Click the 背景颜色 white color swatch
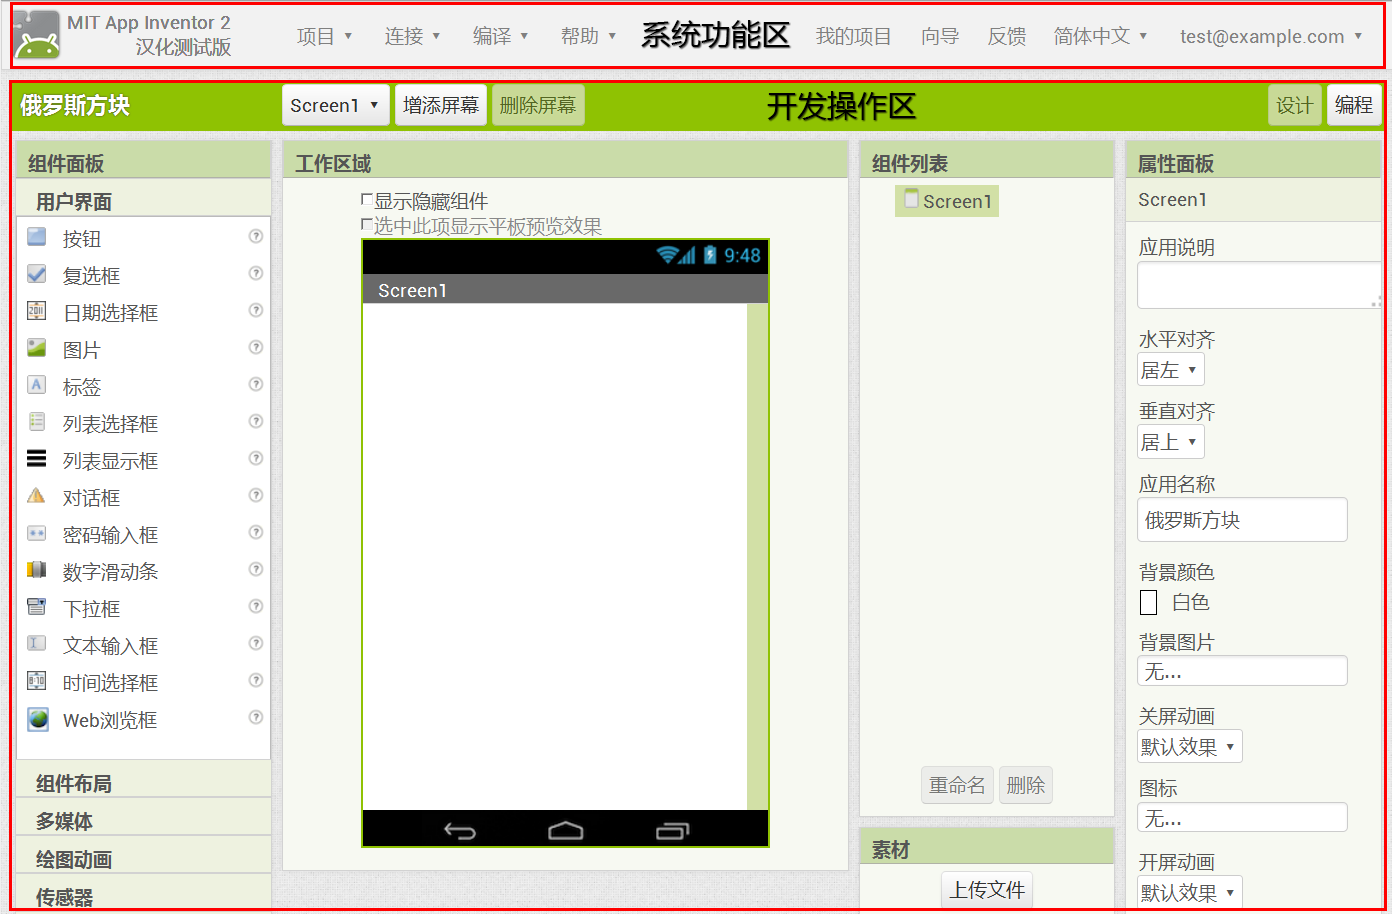1392x914 pixels. tap(1149, 602)
